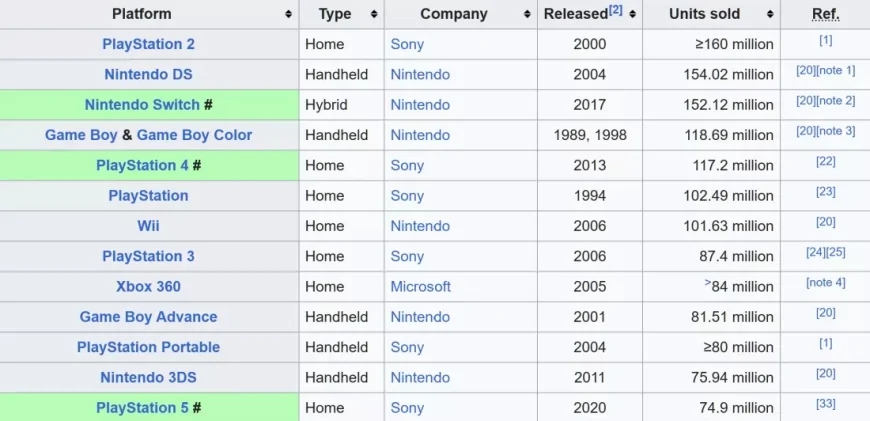Sort table by Platform column arrows
The width and height of the screenshot is (870, 421).
289,14
